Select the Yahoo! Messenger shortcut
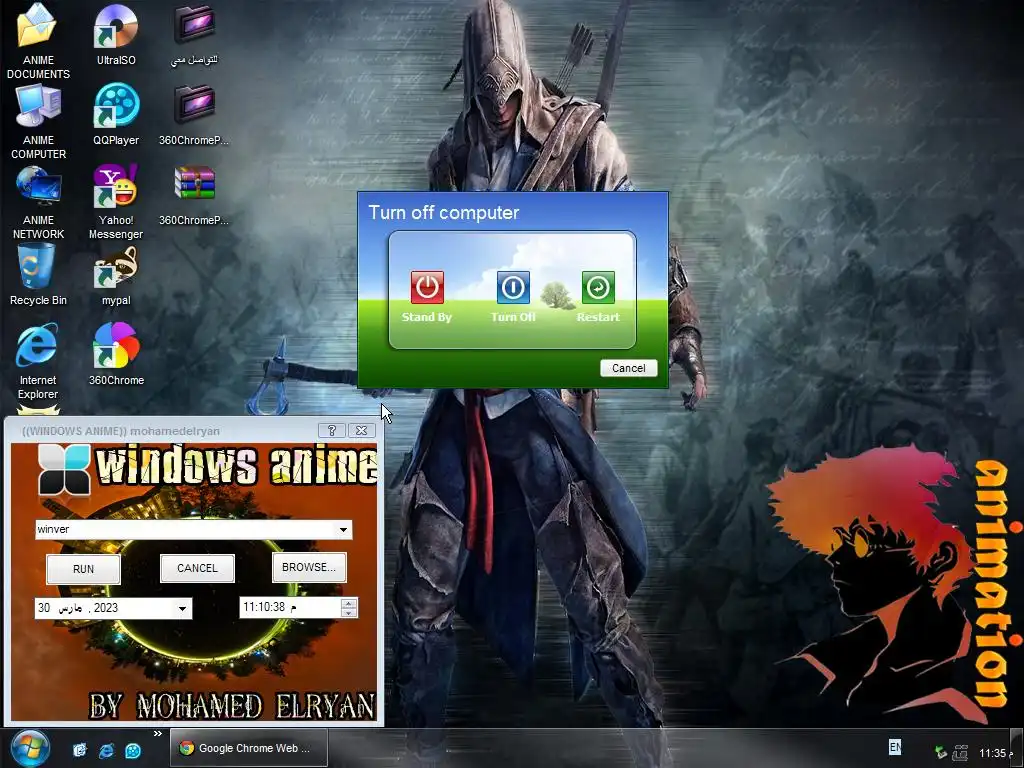The image size is (1024, 768). tap(116, 185)
